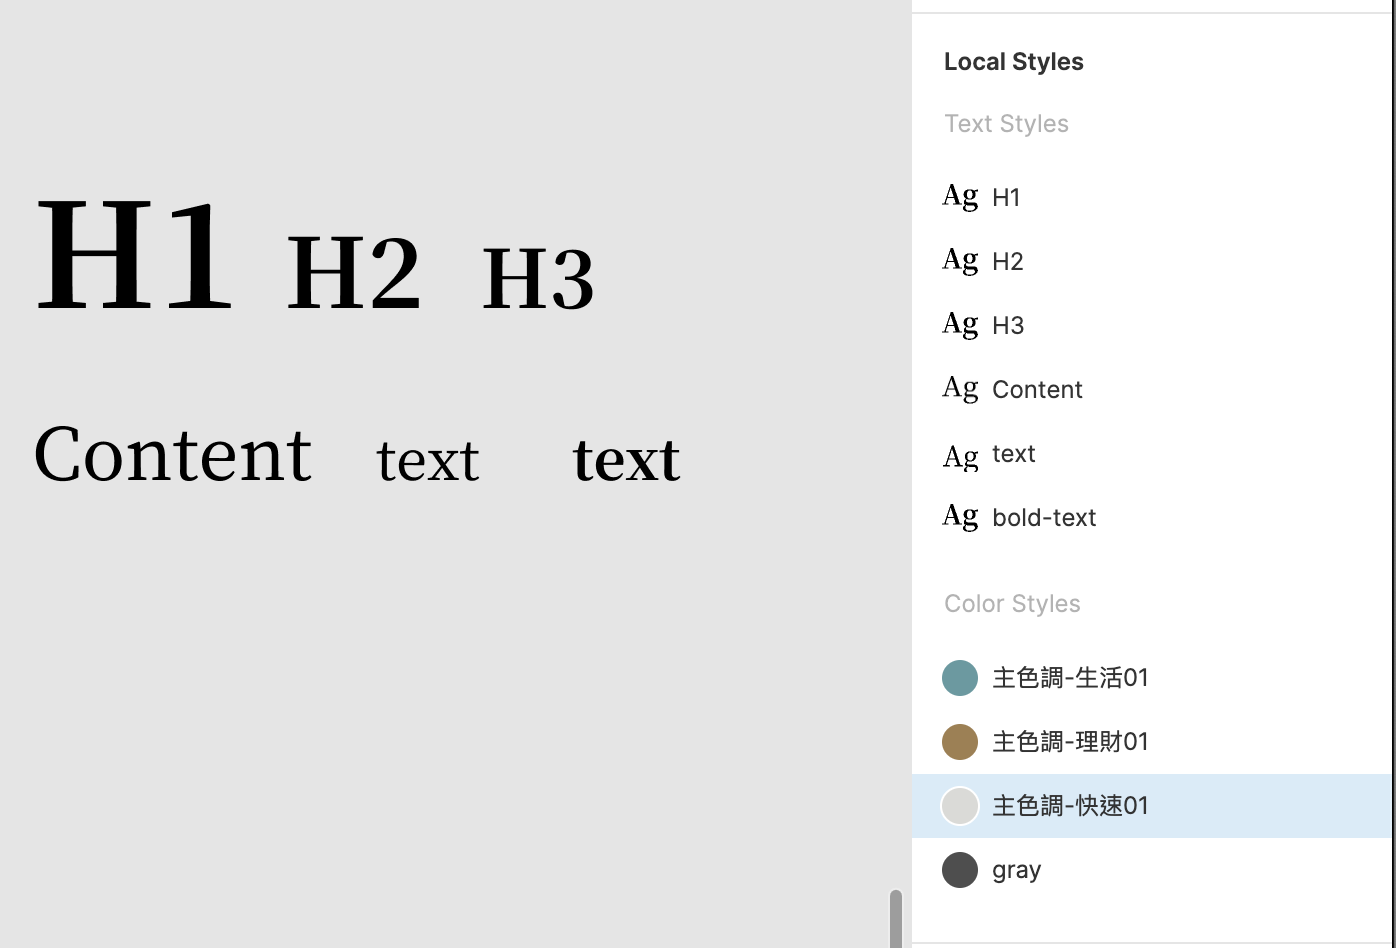Select the gray color style label

[1016, 870]
